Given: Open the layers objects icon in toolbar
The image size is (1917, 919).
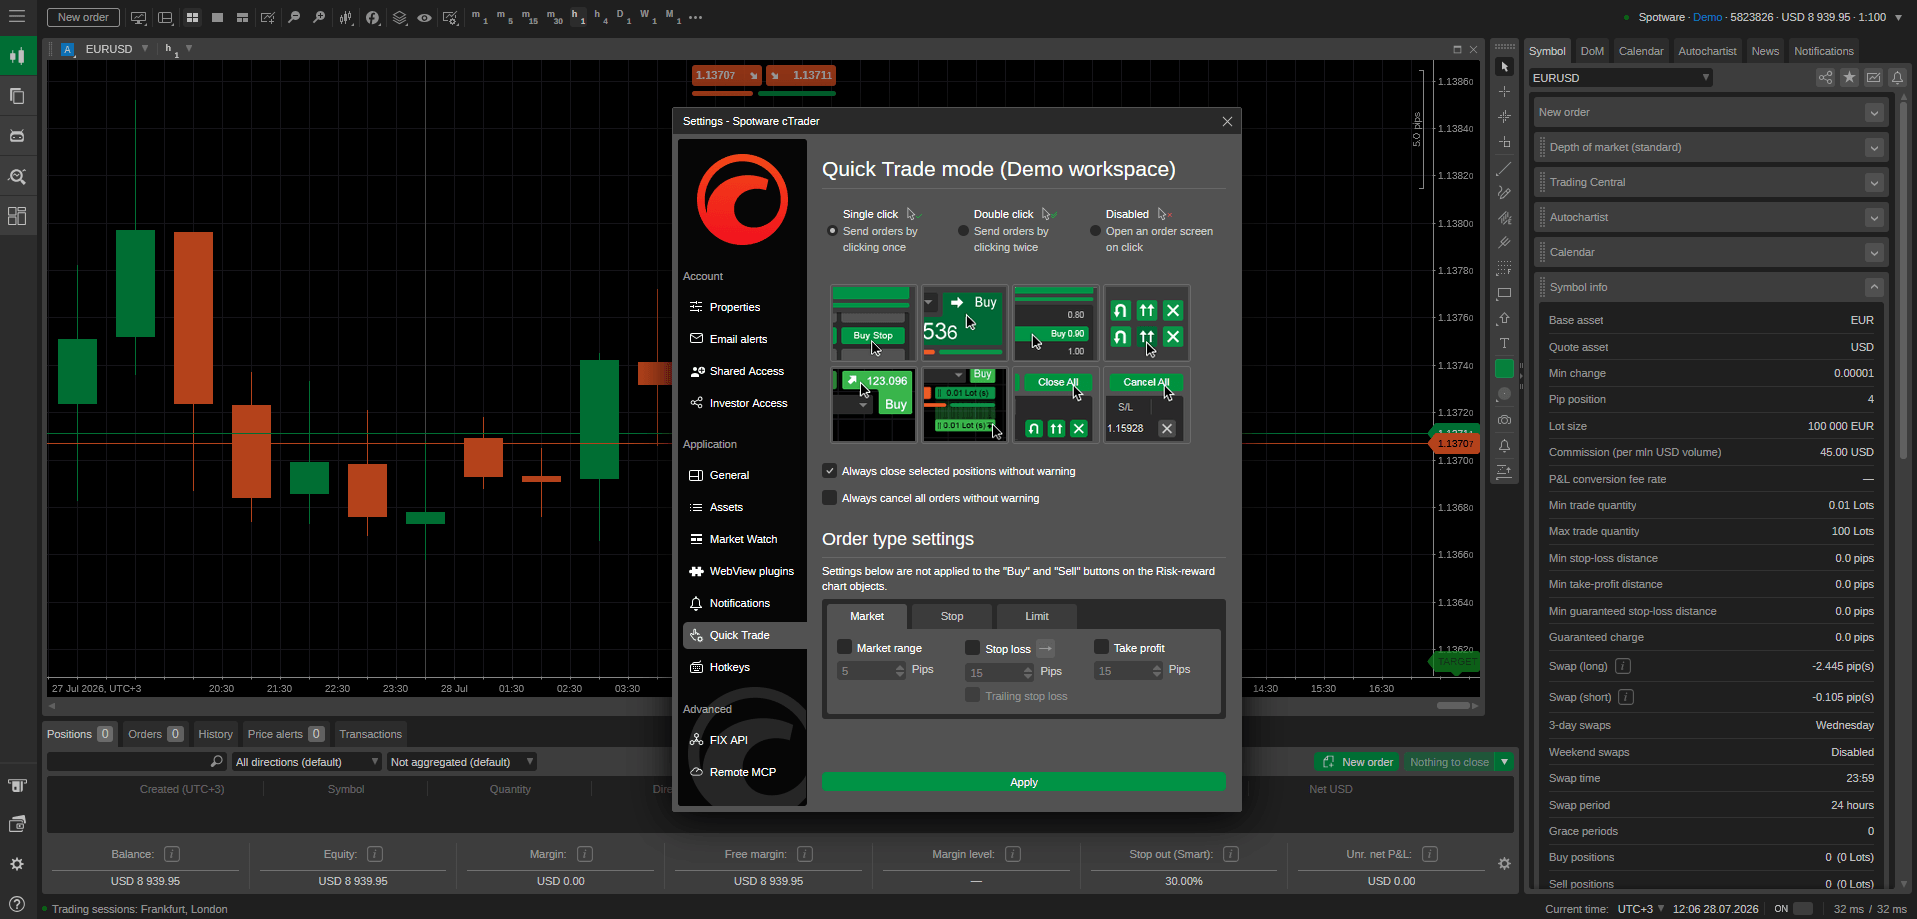Looking at the screenshot, I should point(399,17).
